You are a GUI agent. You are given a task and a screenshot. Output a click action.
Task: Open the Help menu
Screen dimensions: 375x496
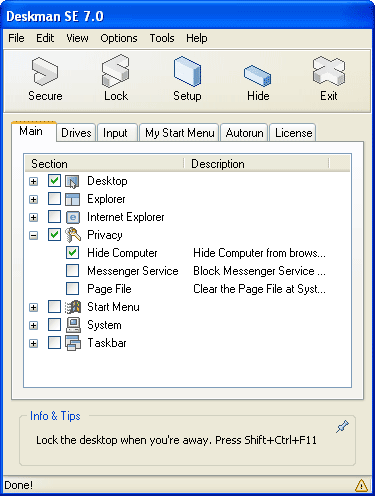[x=197, y=38]
